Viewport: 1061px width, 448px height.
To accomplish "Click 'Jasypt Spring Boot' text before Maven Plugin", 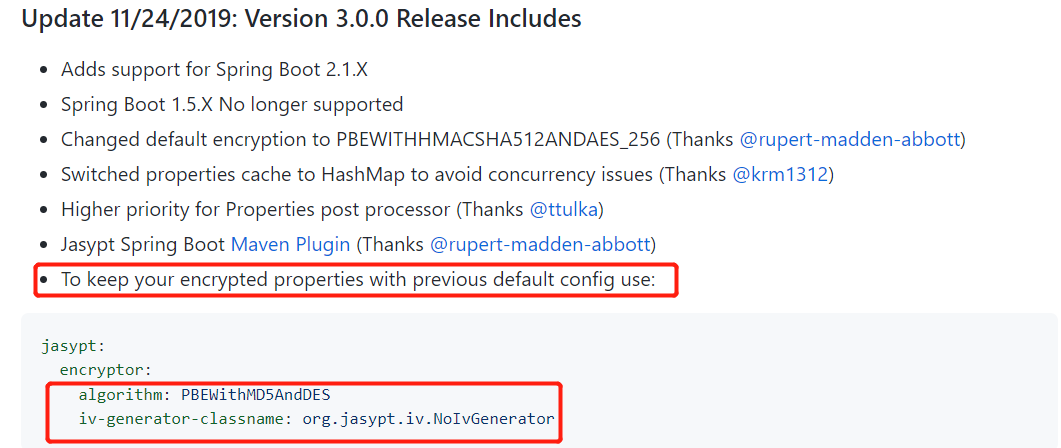I will (x=143, y=244).
